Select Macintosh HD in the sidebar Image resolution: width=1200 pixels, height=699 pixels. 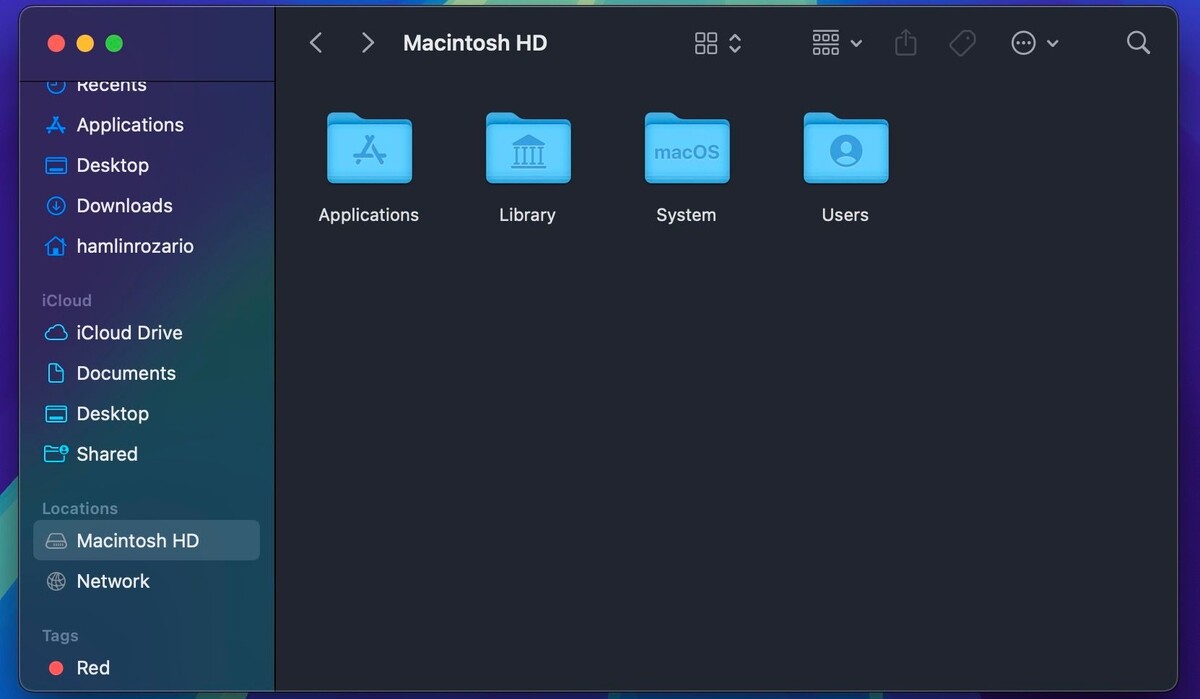pos(146,541)
